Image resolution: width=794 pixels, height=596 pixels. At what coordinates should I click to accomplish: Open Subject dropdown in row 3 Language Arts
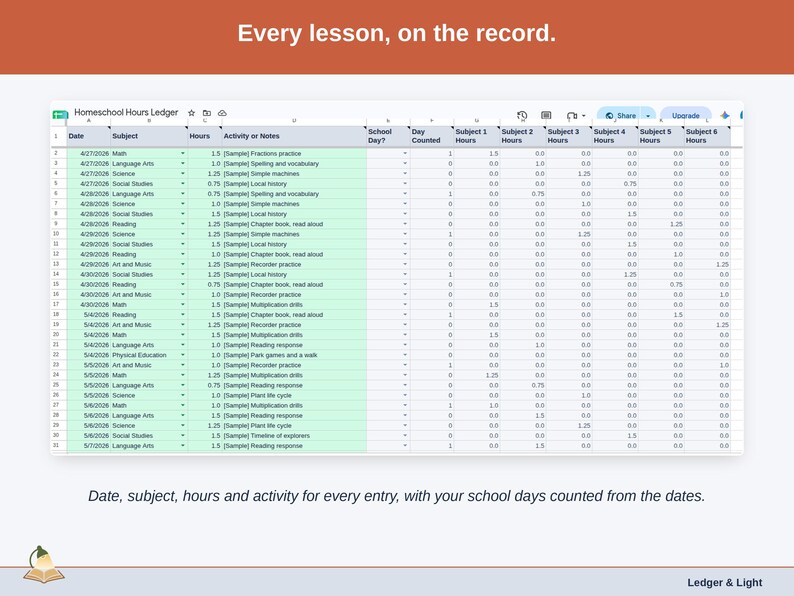tap(183, 164)
